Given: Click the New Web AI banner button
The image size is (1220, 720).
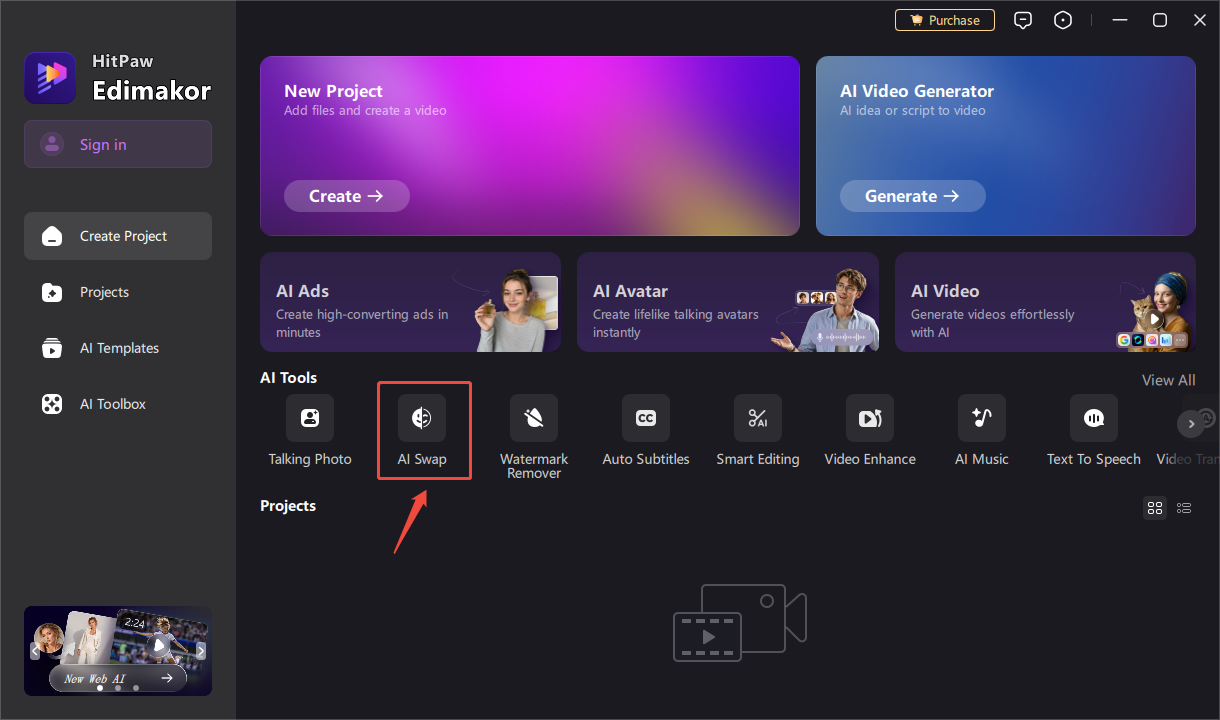Looking at the screenshot, I should [x=118, y=678].
